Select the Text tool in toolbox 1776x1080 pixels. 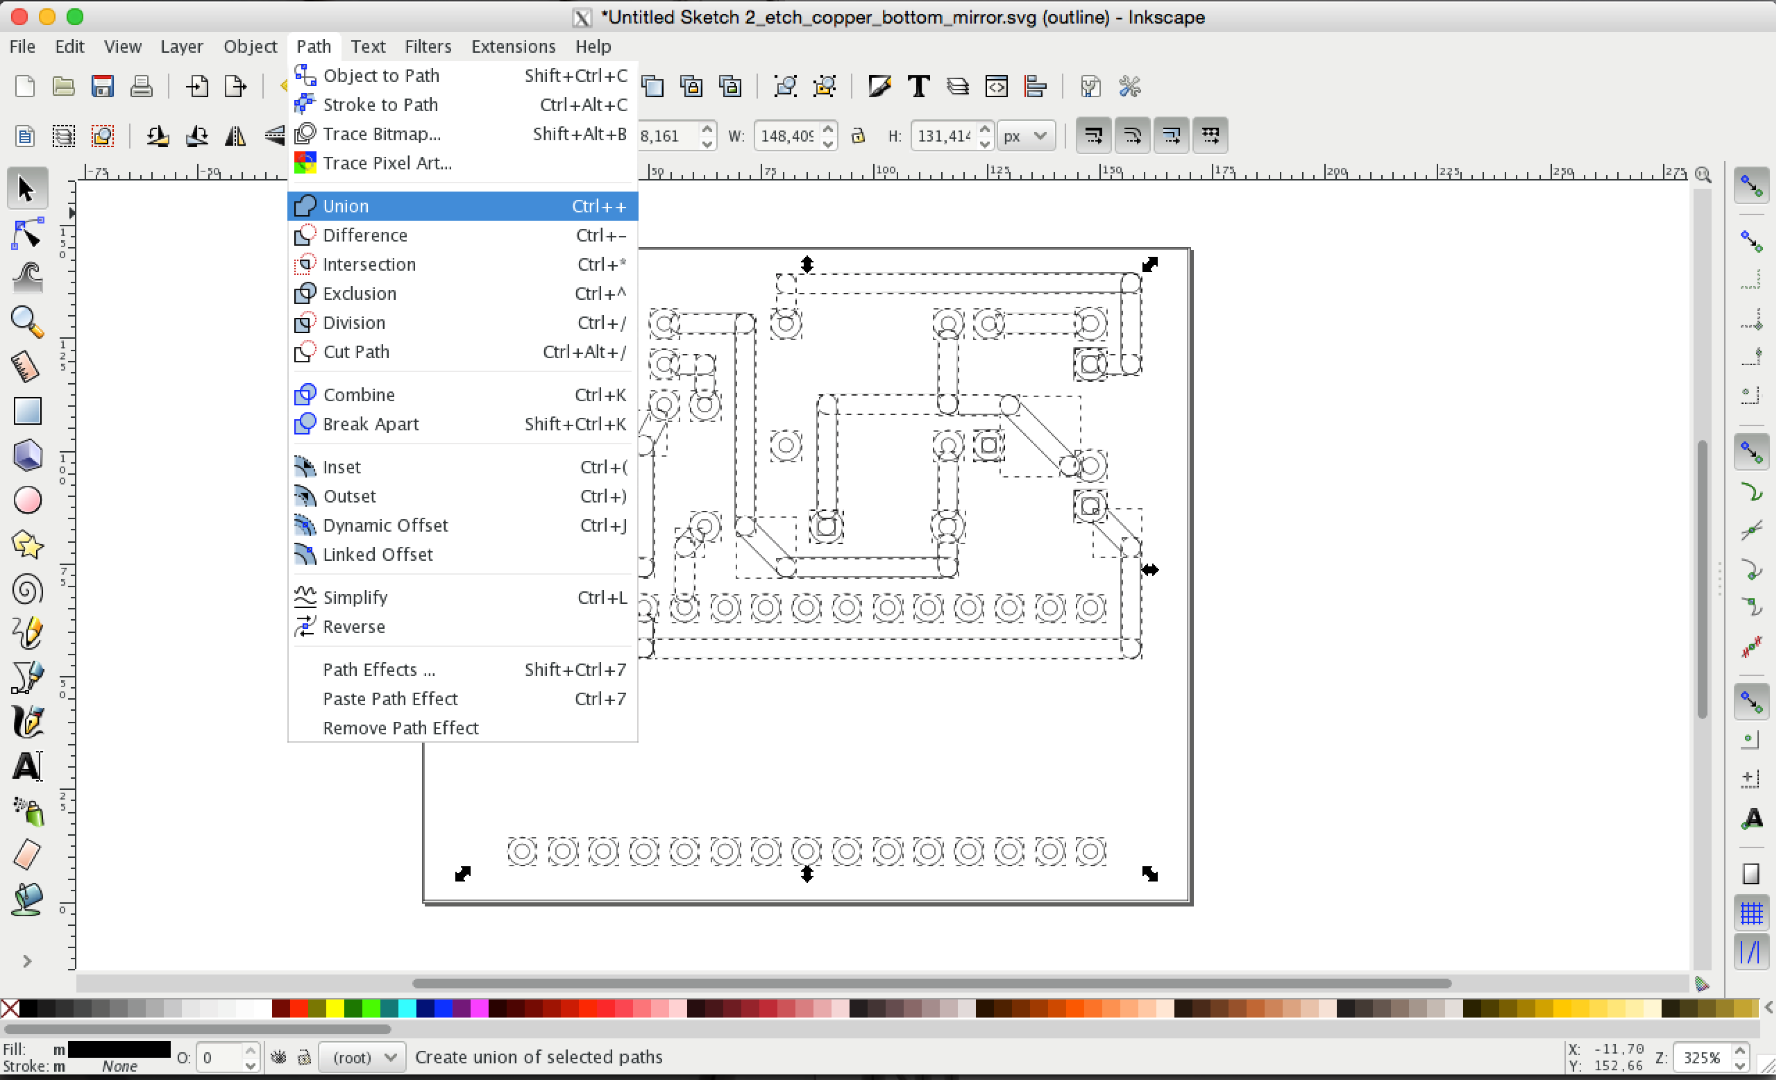27,766
